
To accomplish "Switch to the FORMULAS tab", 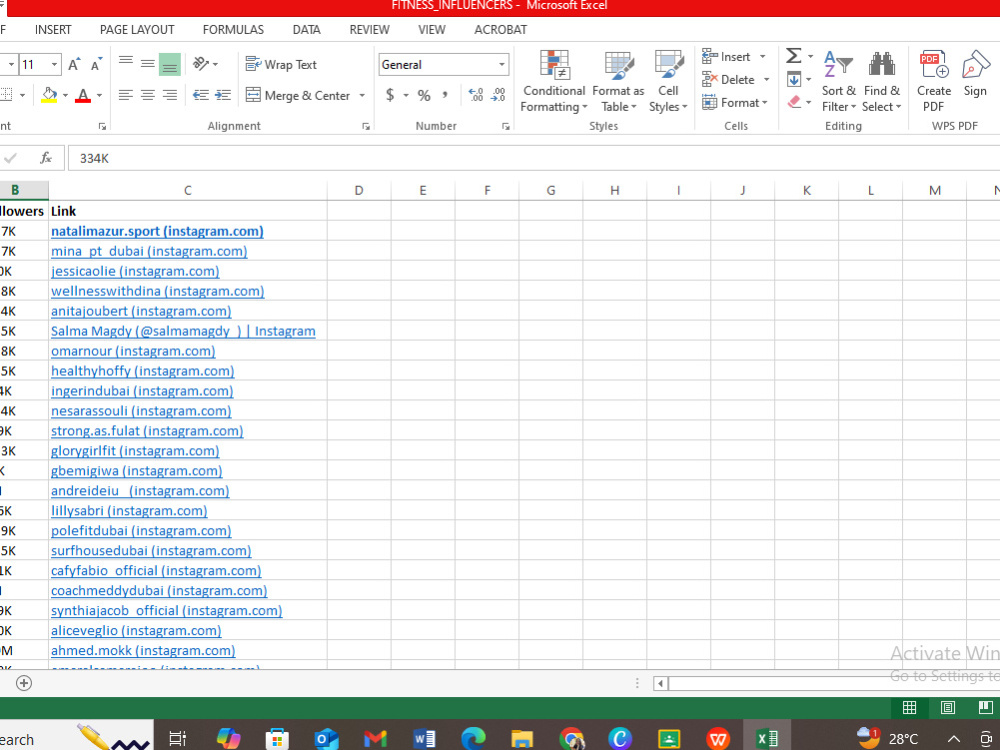I will coord(233,30).
